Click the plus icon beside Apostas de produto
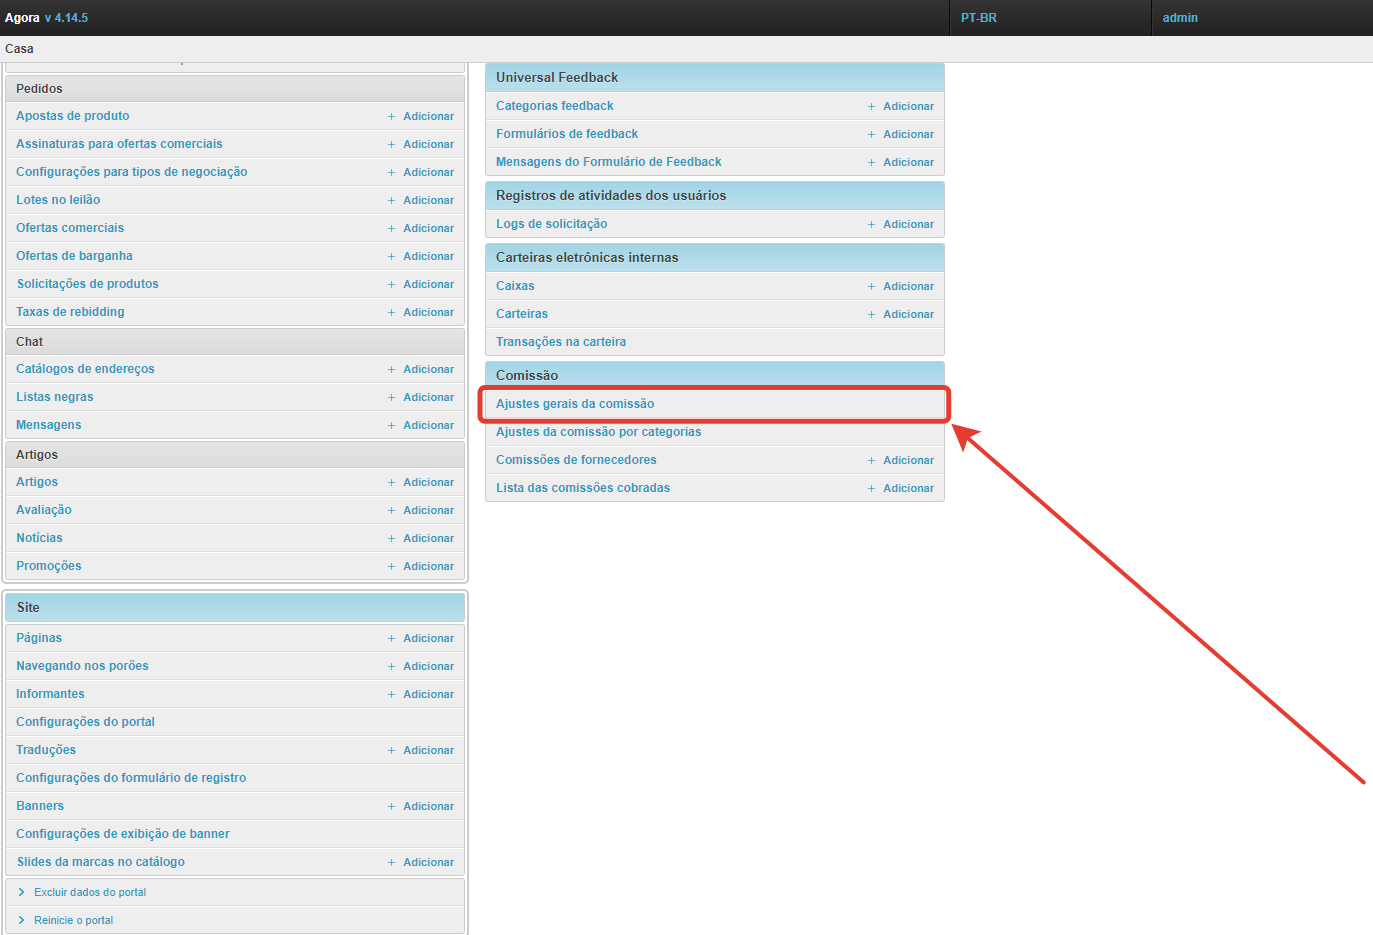The image size is (1373, 935). click(391, 117)
